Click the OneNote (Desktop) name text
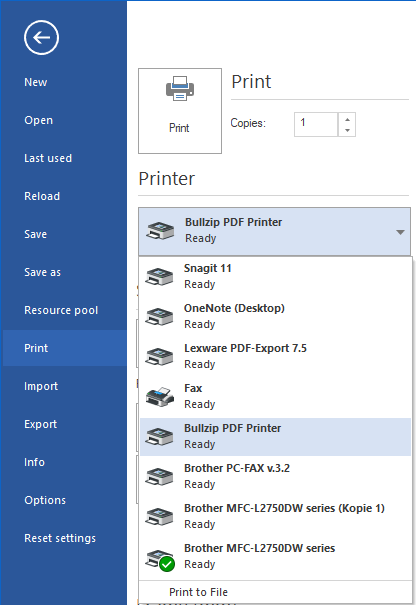 point(234,308)
